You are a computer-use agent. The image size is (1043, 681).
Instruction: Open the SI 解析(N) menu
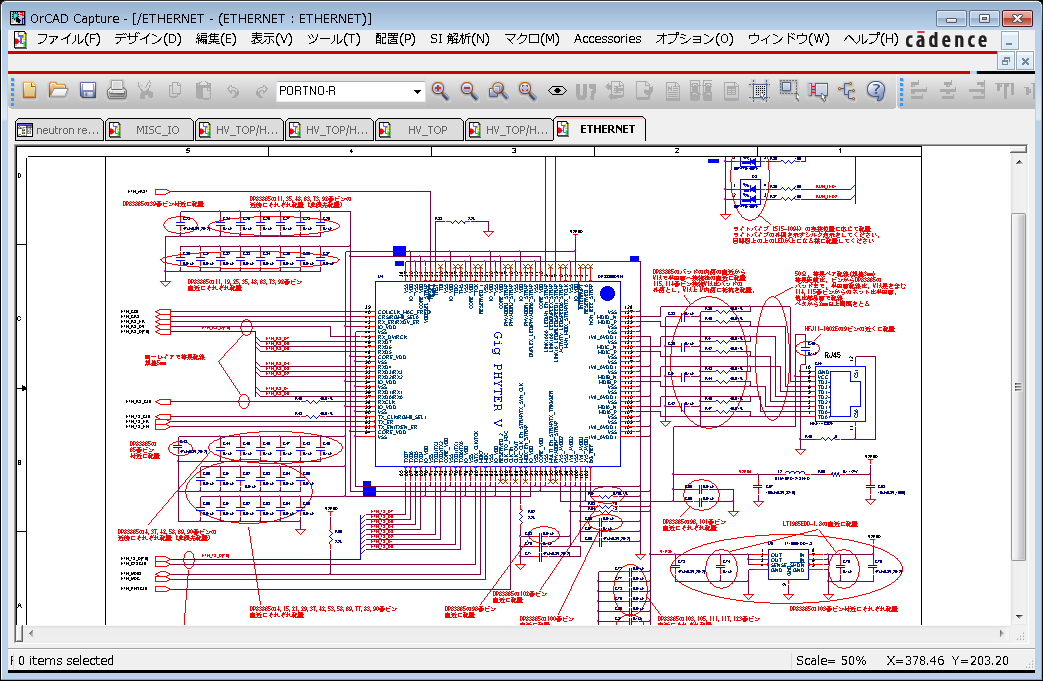click(x=460, y=39)
